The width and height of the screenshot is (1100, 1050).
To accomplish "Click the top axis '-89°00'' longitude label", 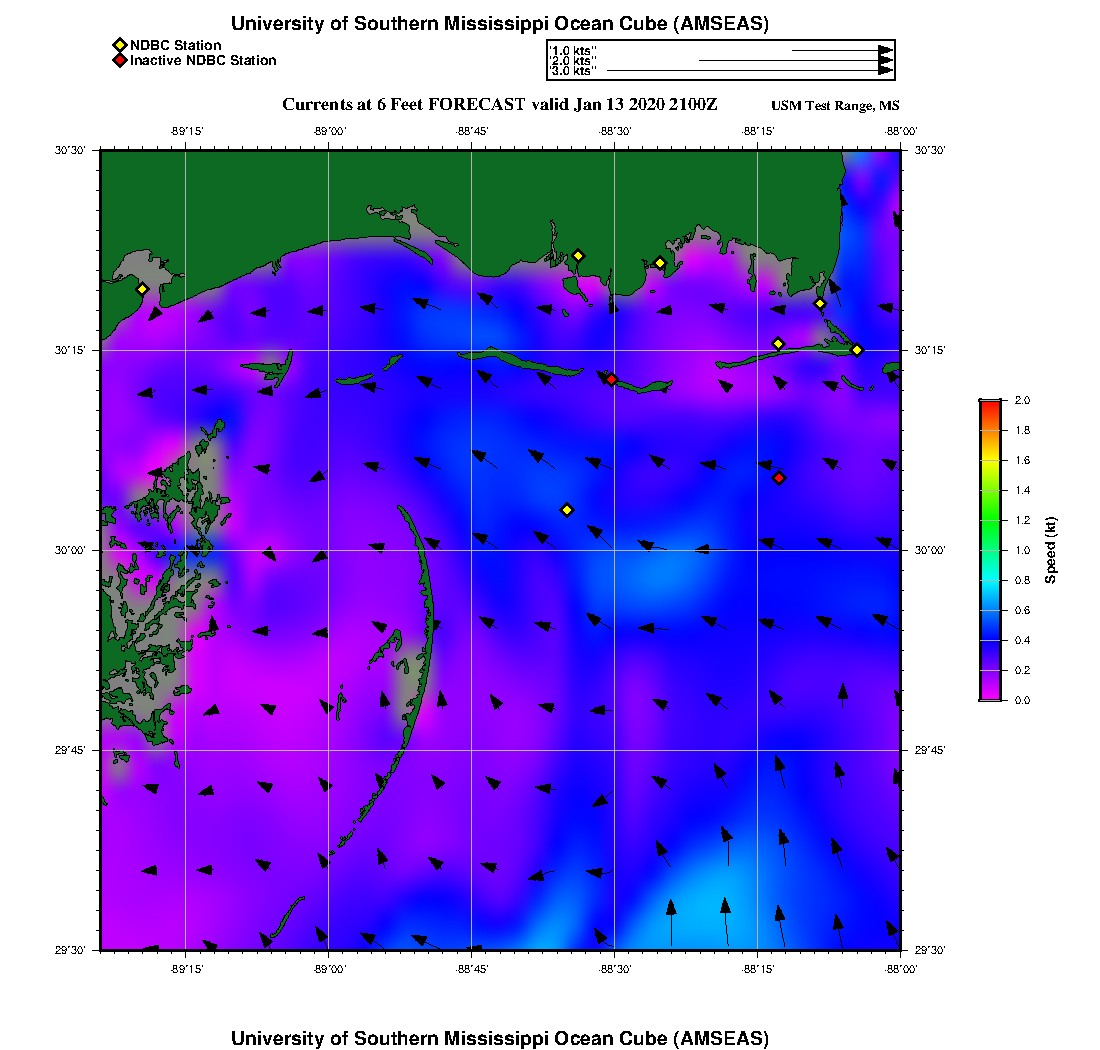I will pos(330,131).
